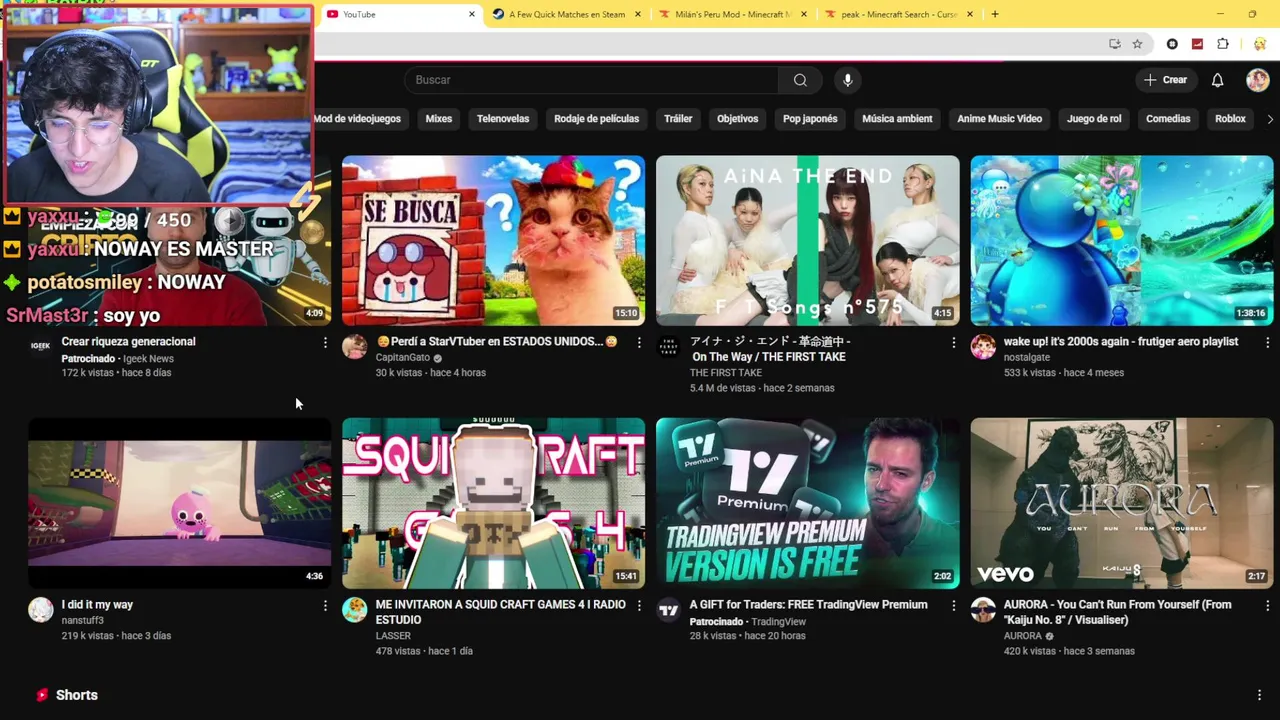
Task: Open the account avatar menu
Action: 1257,80
